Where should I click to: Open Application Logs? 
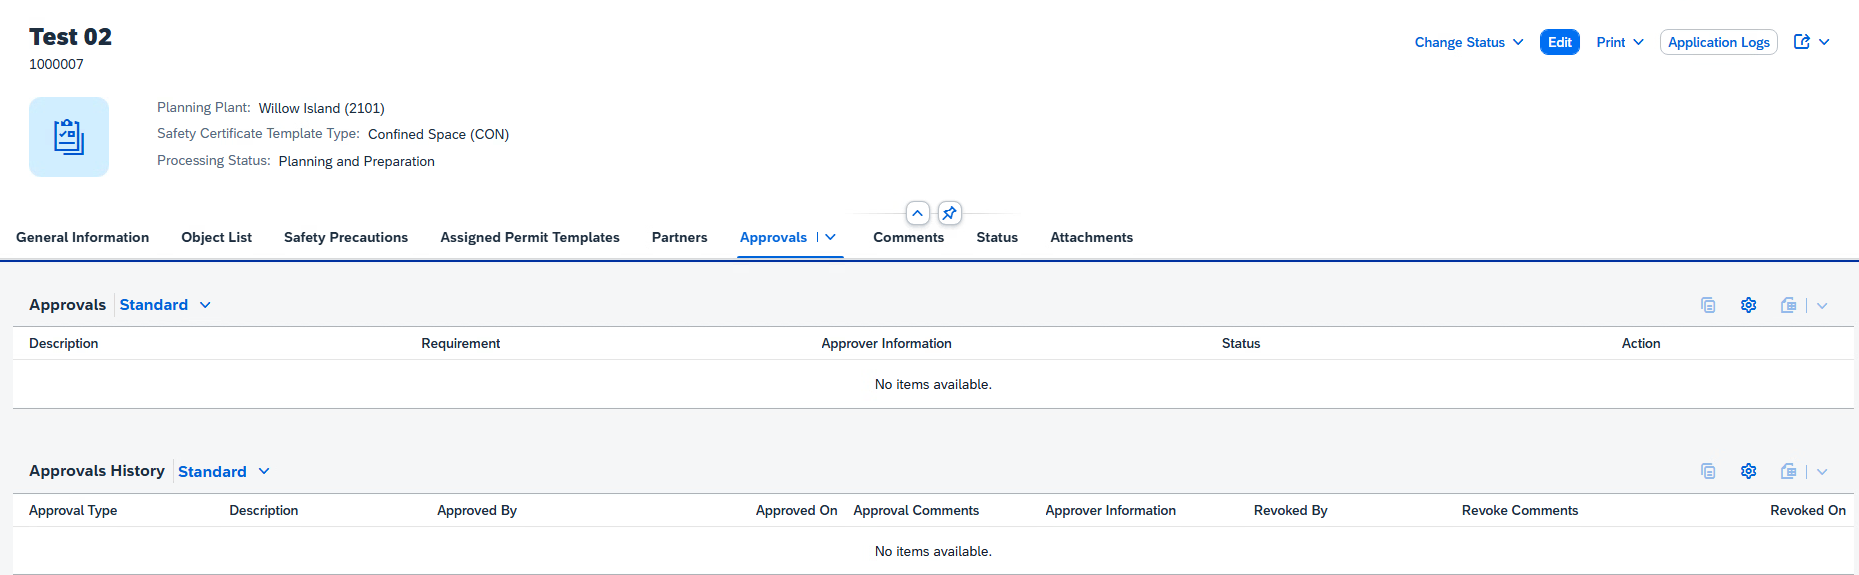[x=1718, y=42]
